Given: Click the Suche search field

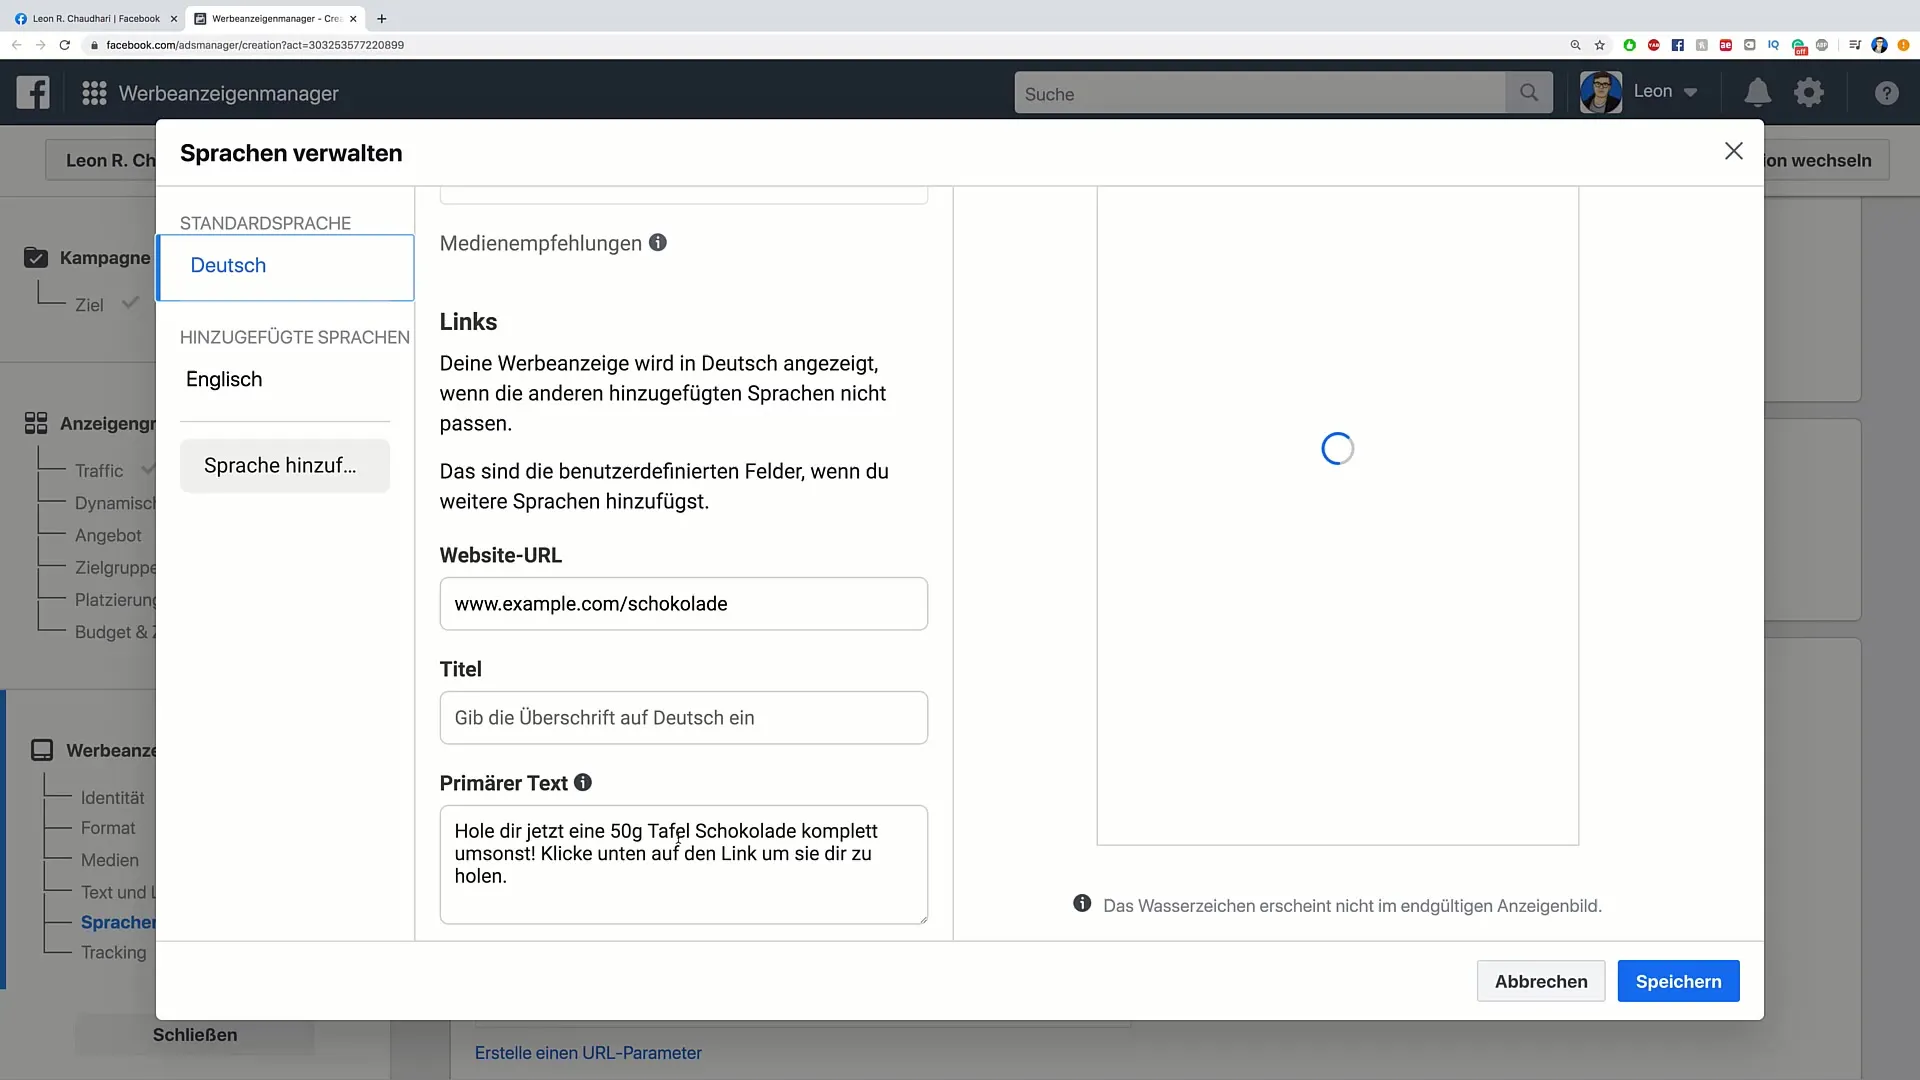Looking at the screenshot, I should coord(1260,93).
